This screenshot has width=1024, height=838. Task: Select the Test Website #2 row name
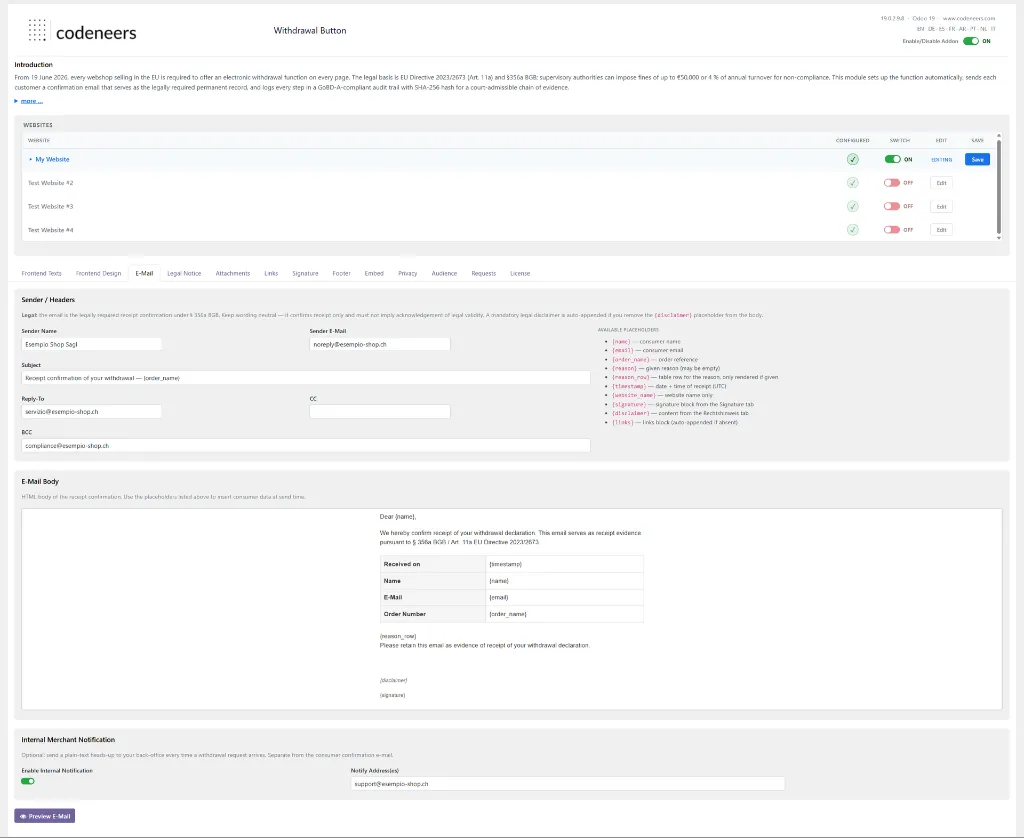point(50,183)
